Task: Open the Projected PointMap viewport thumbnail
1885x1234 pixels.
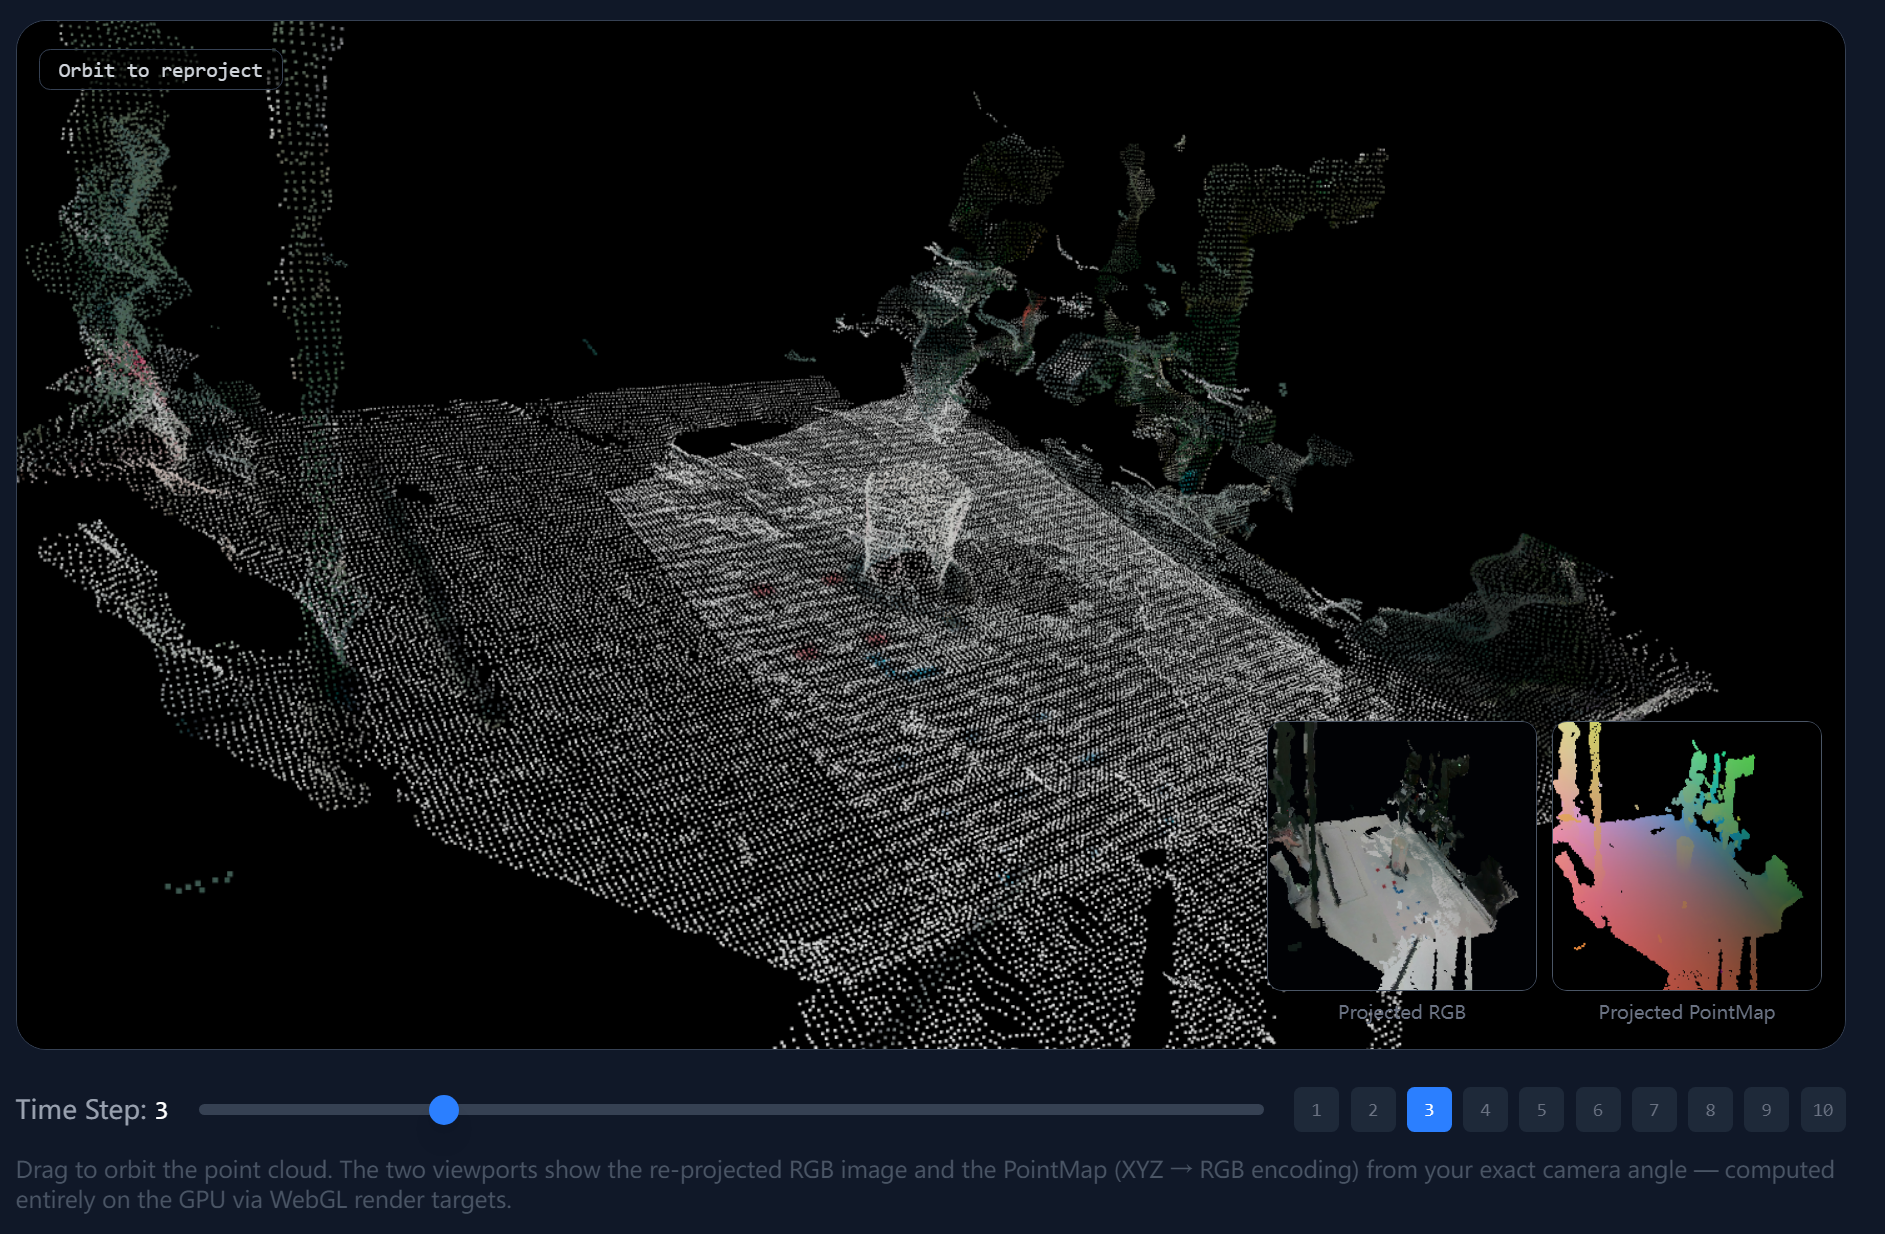Action: click(x=1687, y=856)
